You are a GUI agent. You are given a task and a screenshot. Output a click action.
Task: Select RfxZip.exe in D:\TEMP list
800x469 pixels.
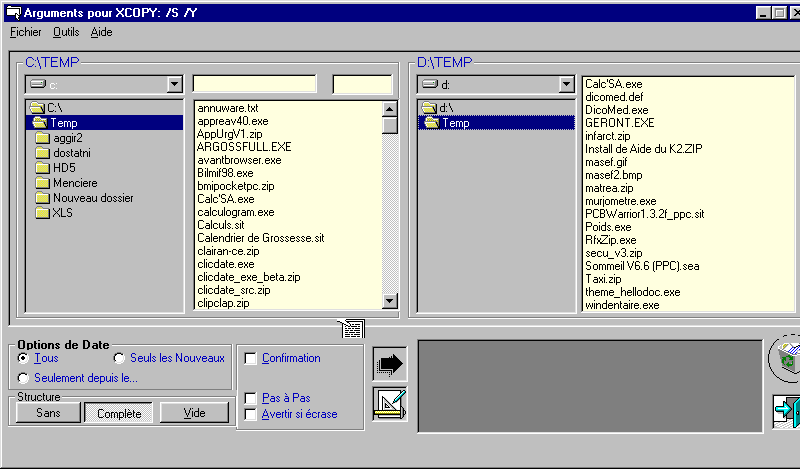click(x=610, y=240)
